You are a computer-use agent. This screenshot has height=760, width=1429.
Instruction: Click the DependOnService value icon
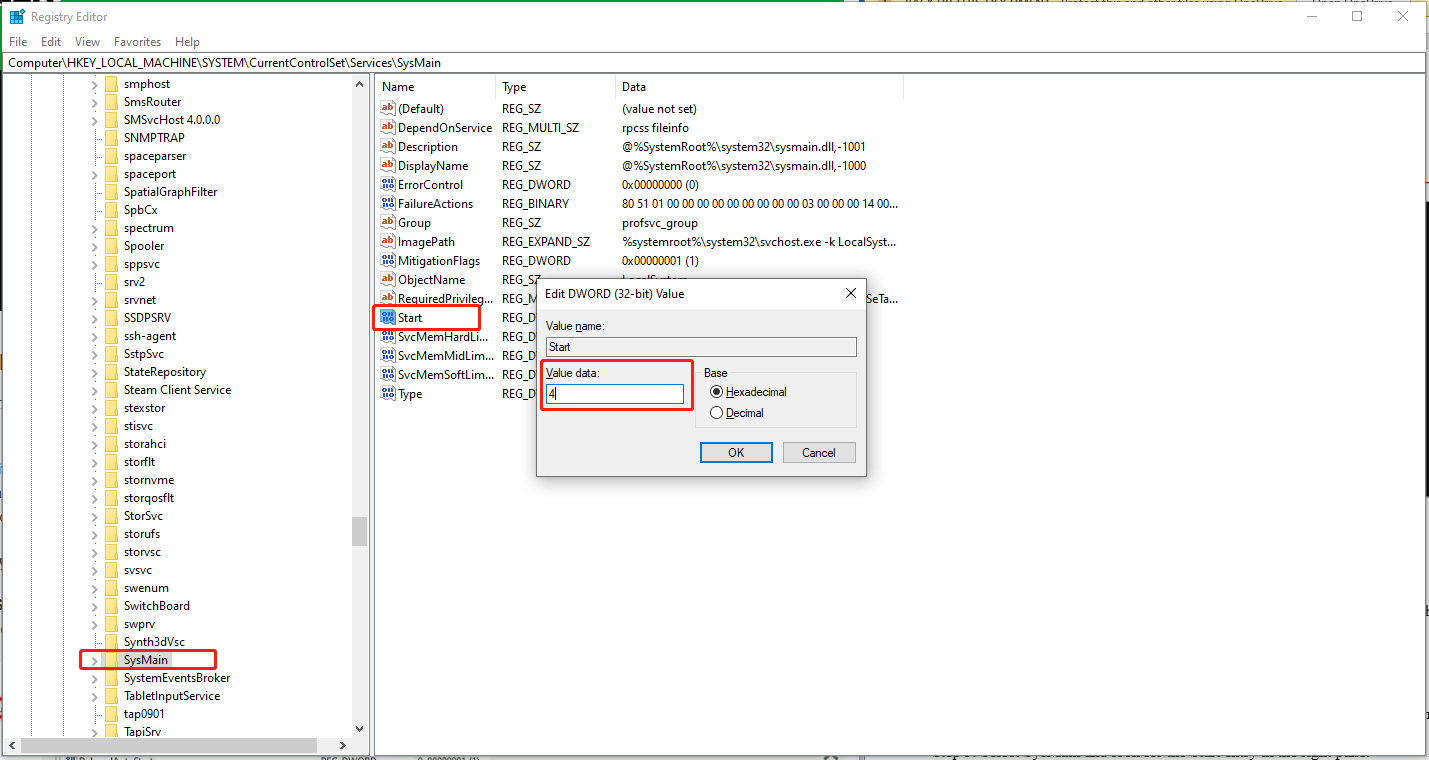389,127
